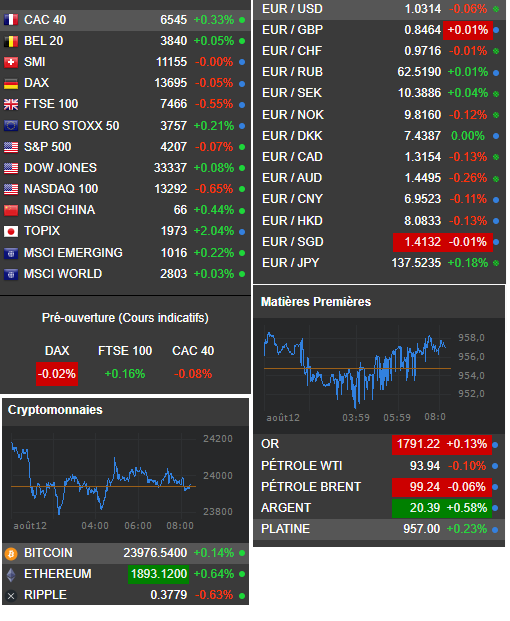510x621 pixels.
Task: Click the Chinese flag beside MSCI CHINA
Action: pos(11,210)
